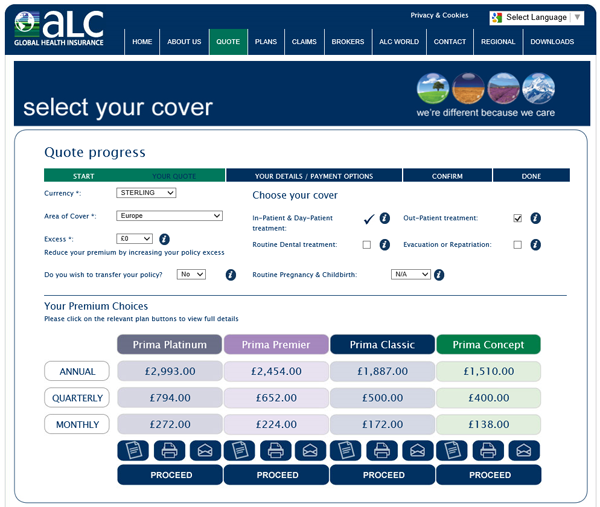Screen dimensions: 600x507
Task: Click CONFIRM step in progress bar
Action: point(447,176)
